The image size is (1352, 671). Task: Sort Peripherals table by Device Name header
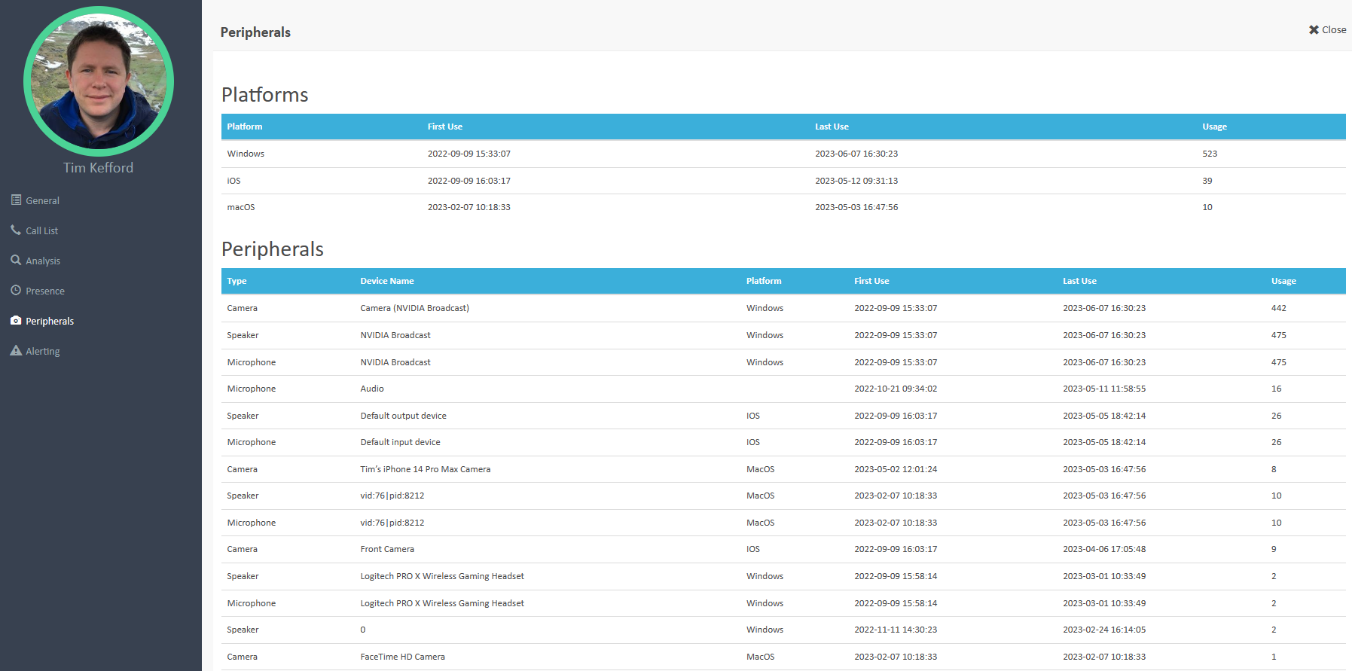(387, 281)
